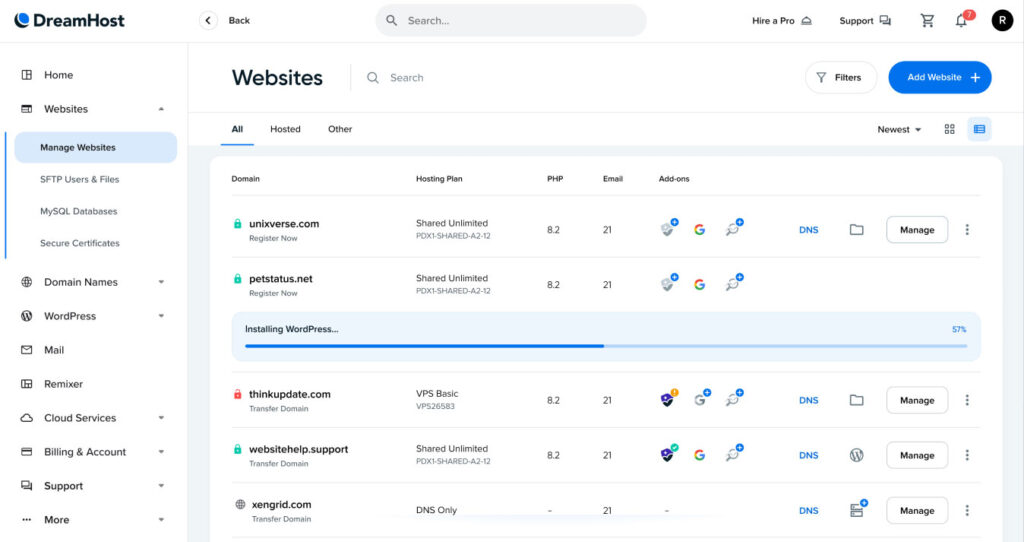Open the Newest sort dropdown

(x=899, y=129)
